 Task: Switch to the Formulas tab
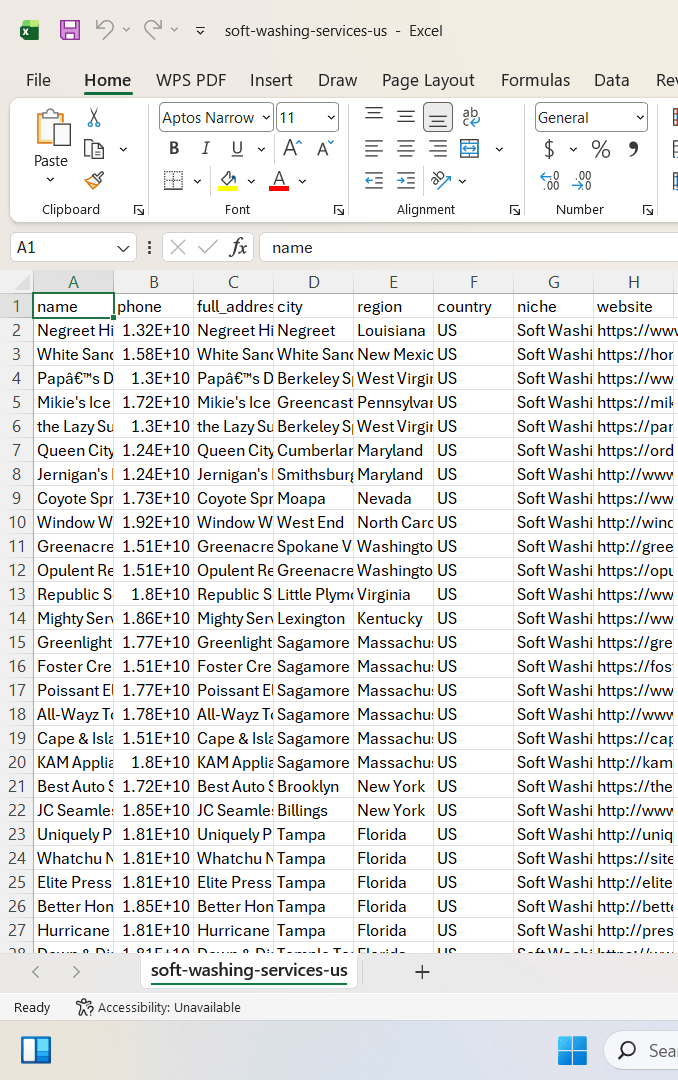[535, 81]
